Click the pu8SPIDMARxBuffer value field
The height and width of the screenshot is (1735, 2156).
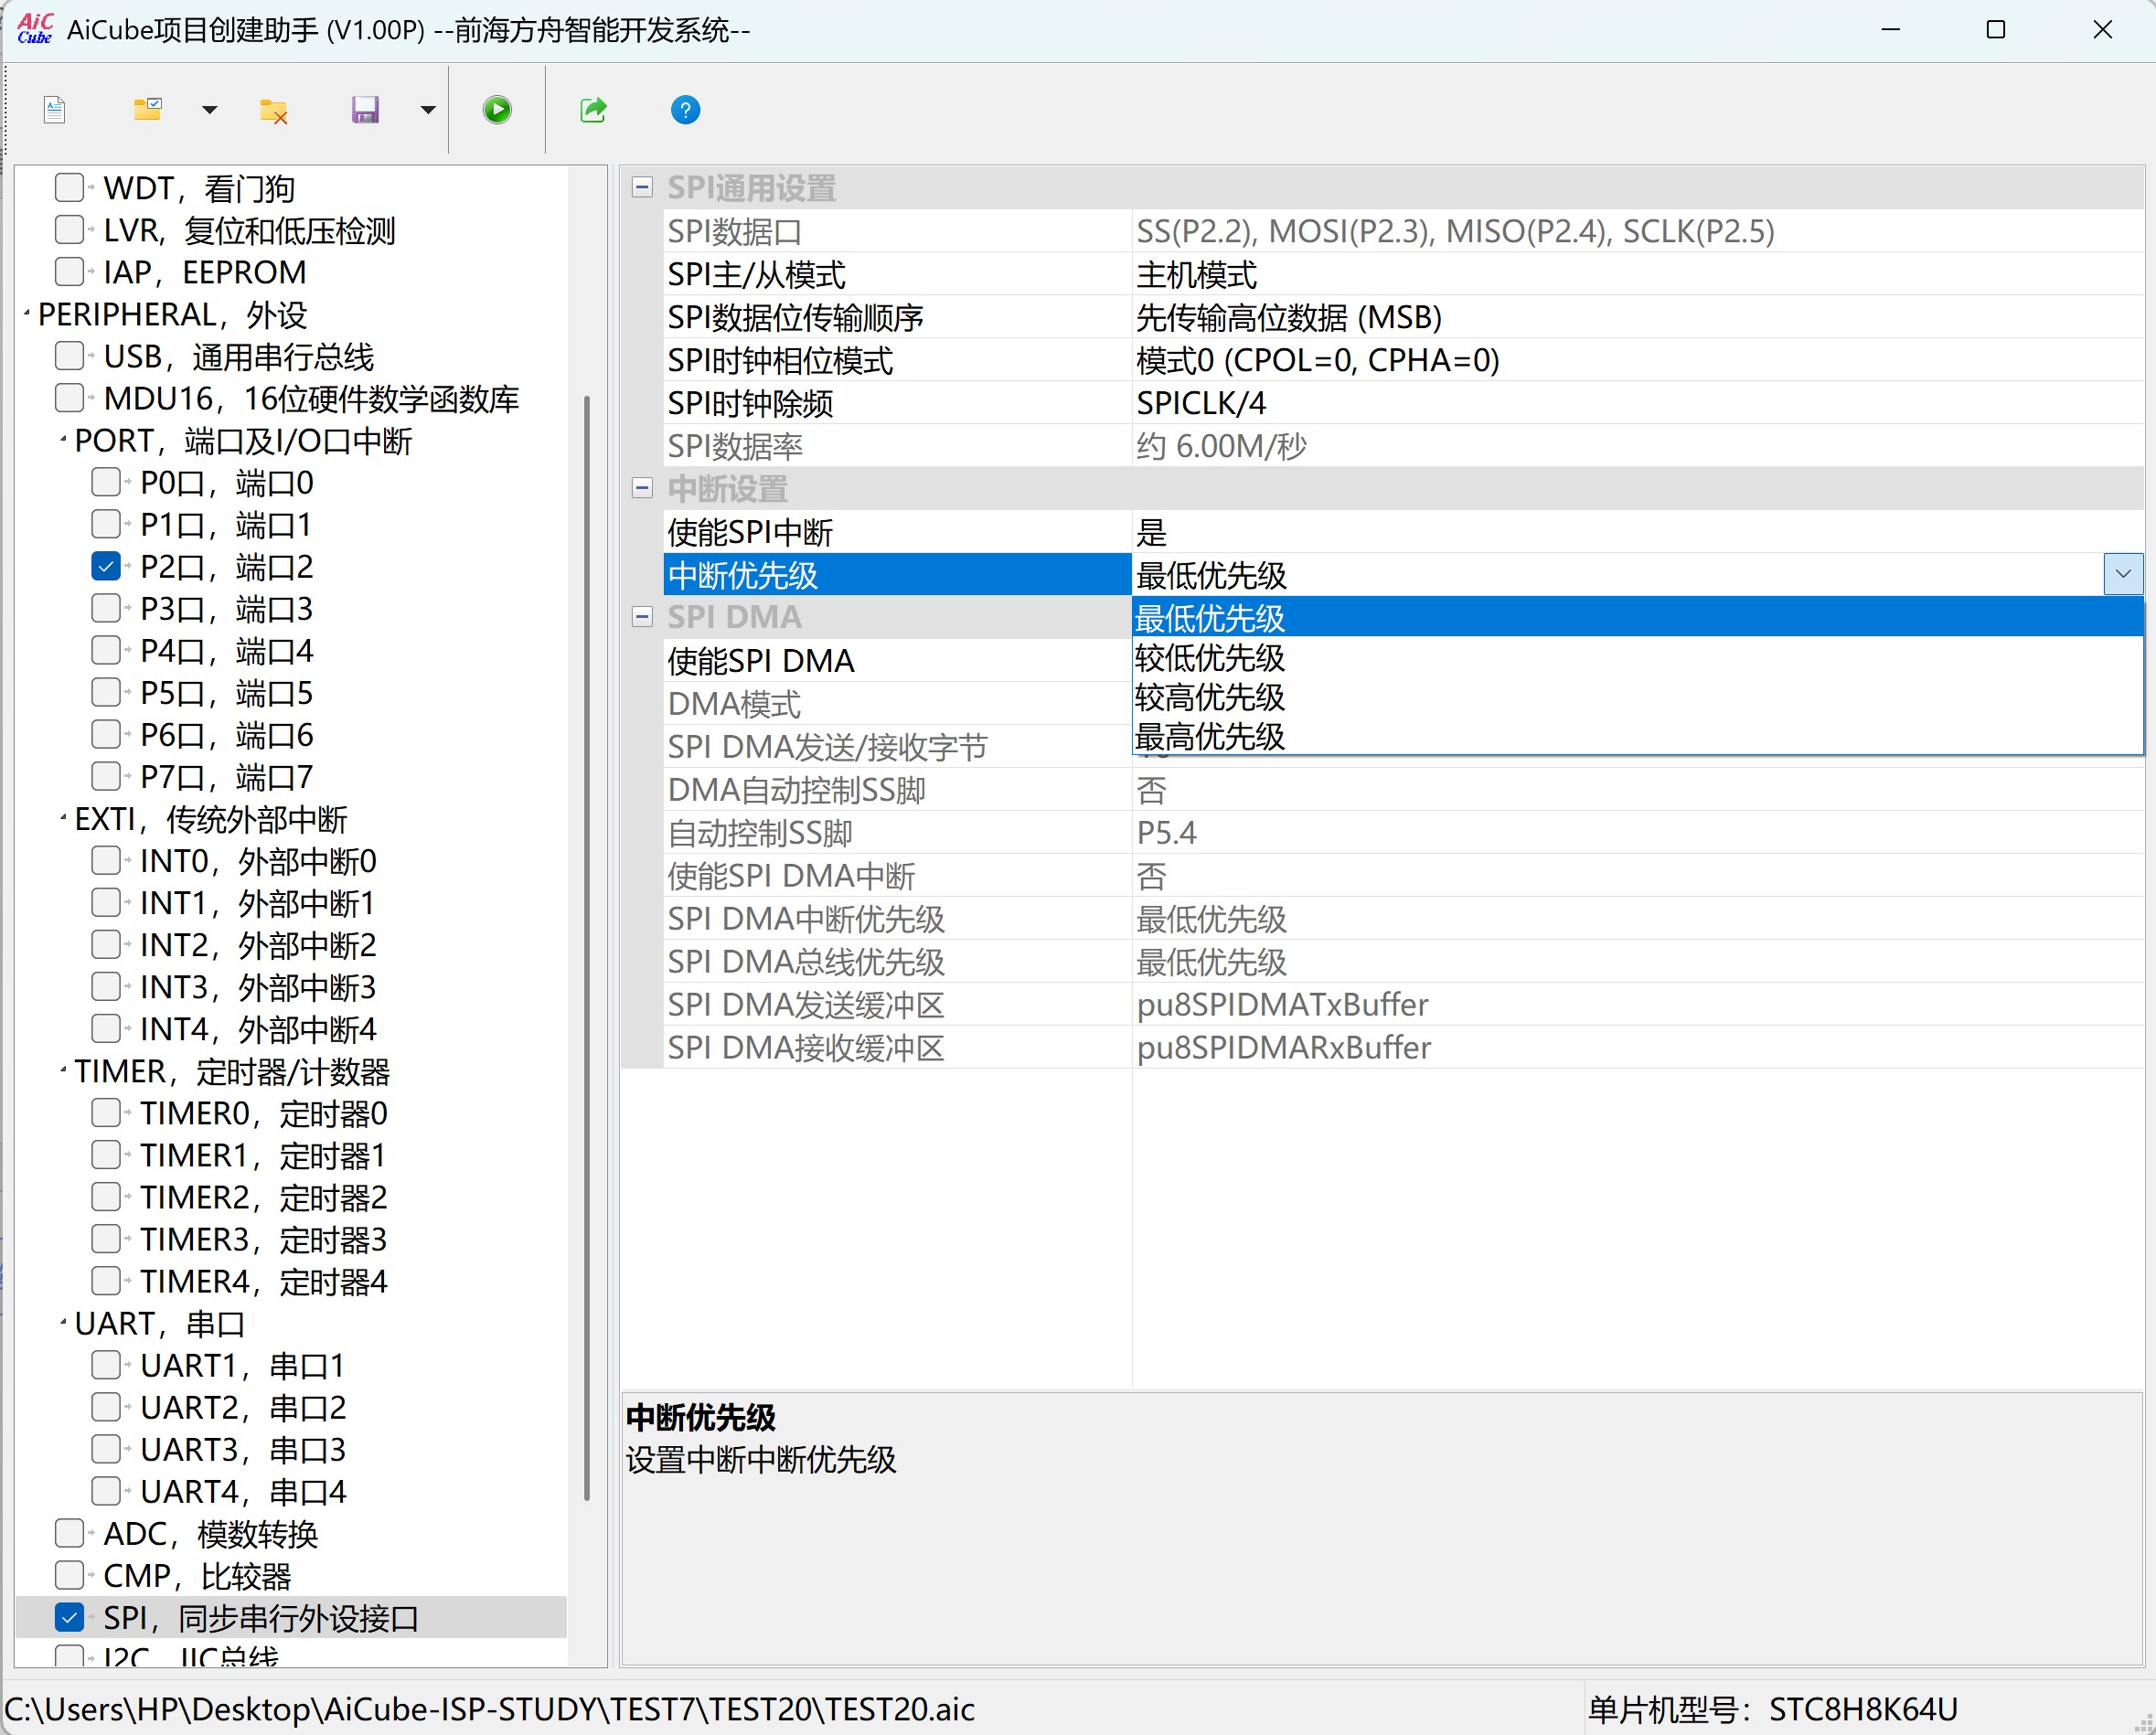tap(1638, 1047)
